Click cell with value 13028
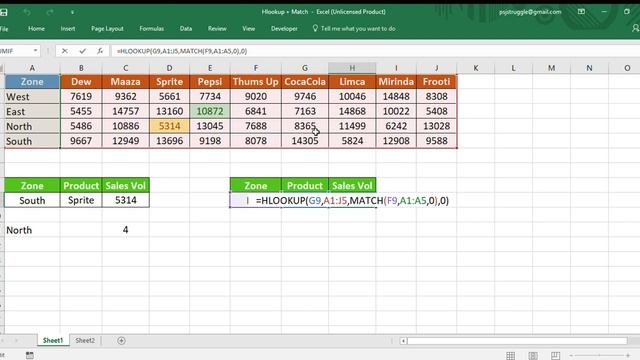 (x=436, y=126)
